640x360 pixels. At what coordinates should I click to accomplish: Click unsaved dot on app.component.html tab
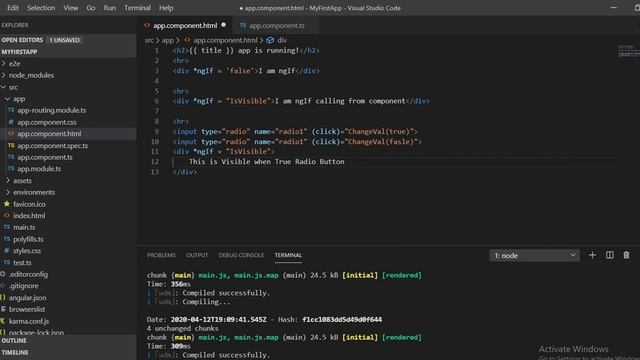click(224, 25)
